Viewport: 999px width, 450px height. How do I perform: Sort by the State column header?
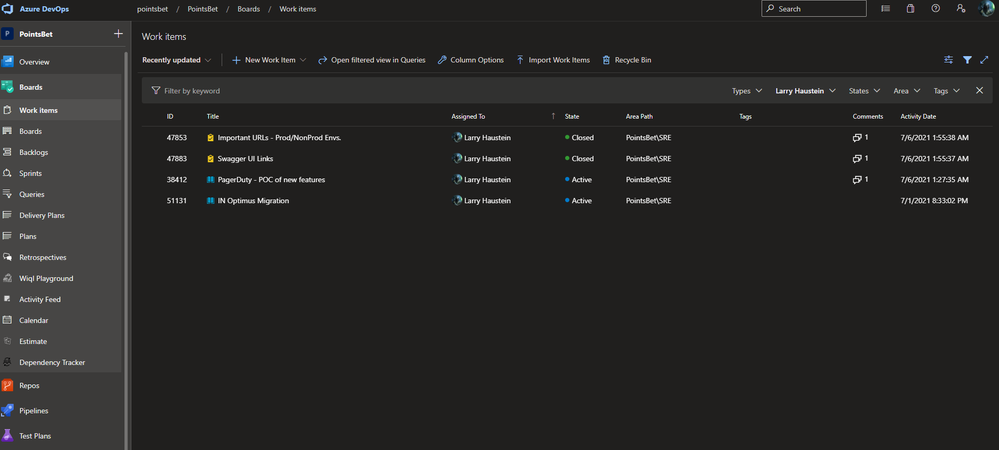click(x=572, y=117)
